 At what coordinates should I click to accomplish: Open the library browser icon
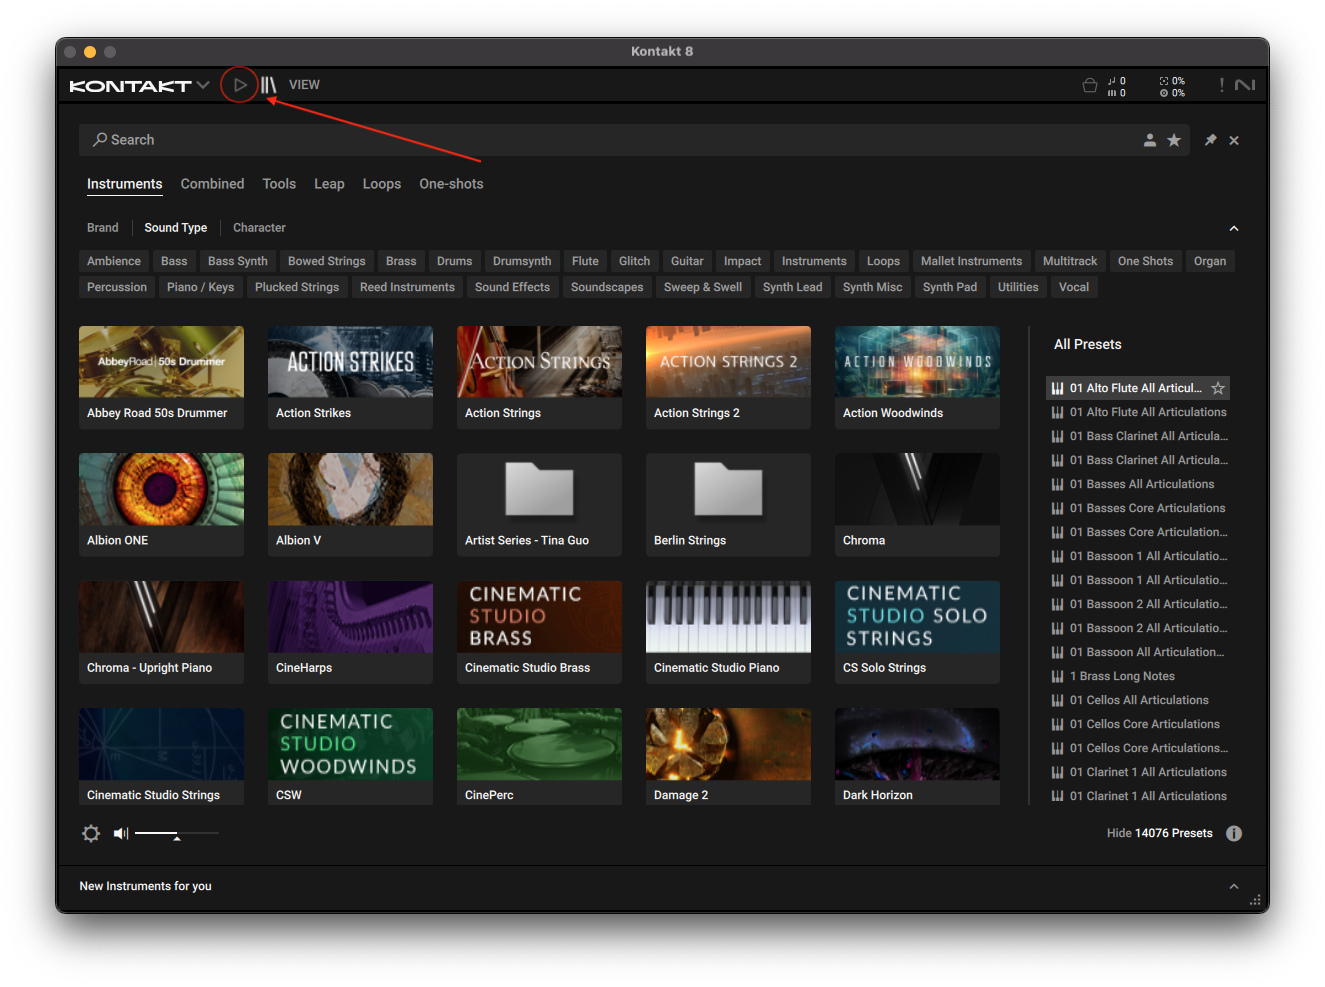point(268,85)
